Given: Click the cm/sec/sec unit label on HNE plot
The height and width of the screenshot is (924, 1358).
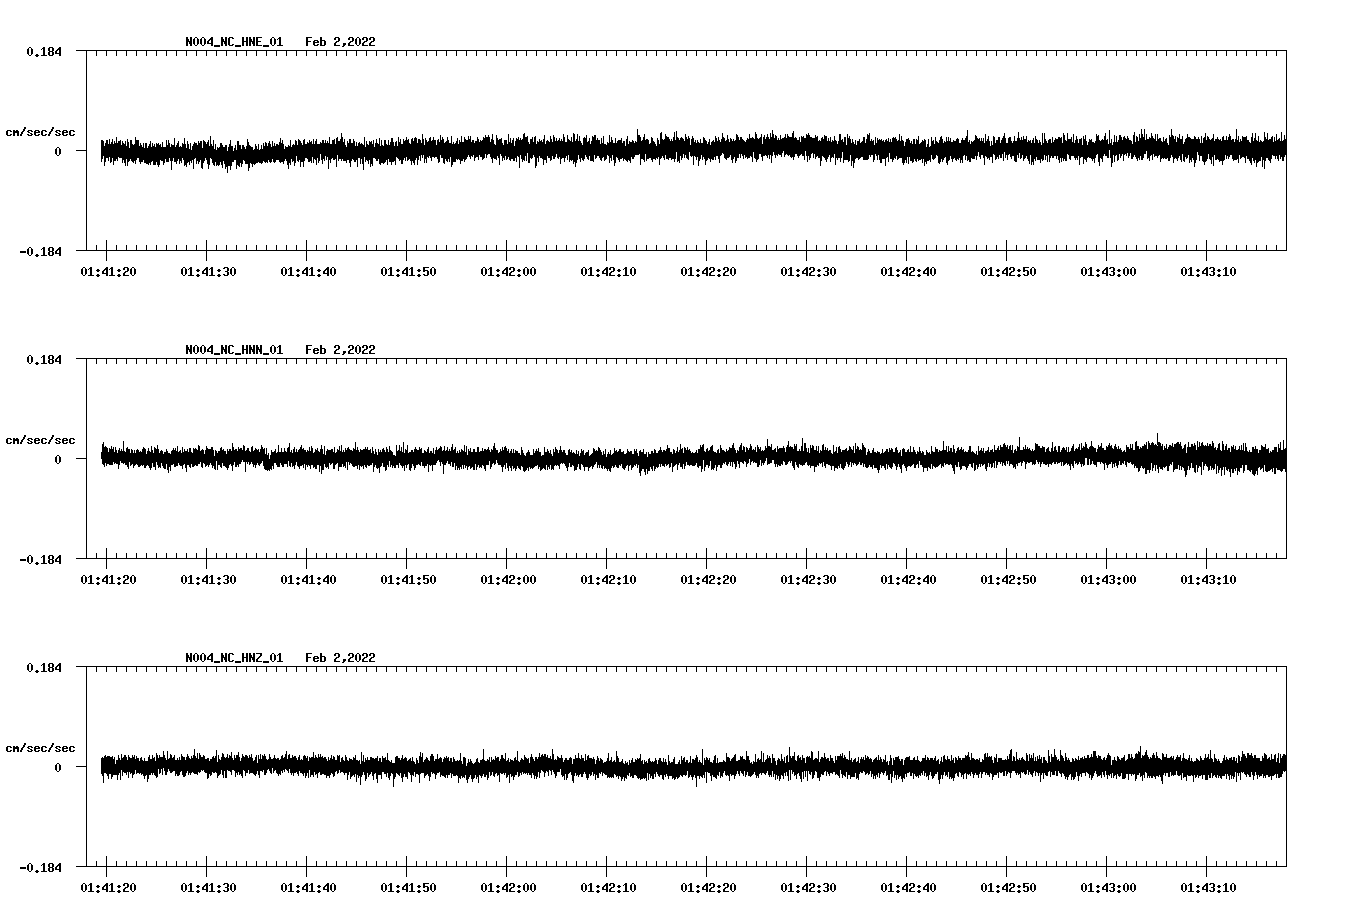Looking at the screenshot, I should pyautogui.click(x=40, y=132).
